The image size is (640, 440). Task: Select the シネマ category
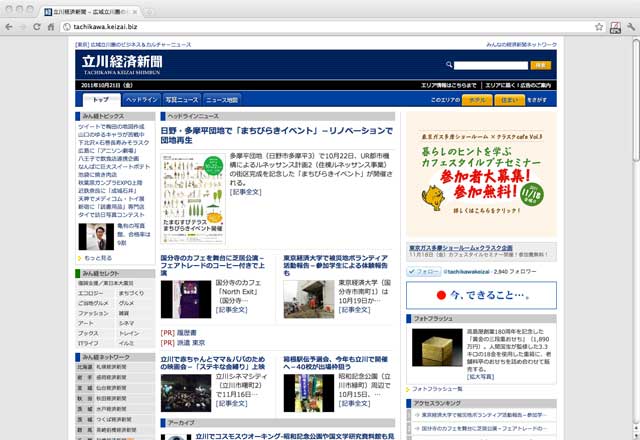point(127,323)
